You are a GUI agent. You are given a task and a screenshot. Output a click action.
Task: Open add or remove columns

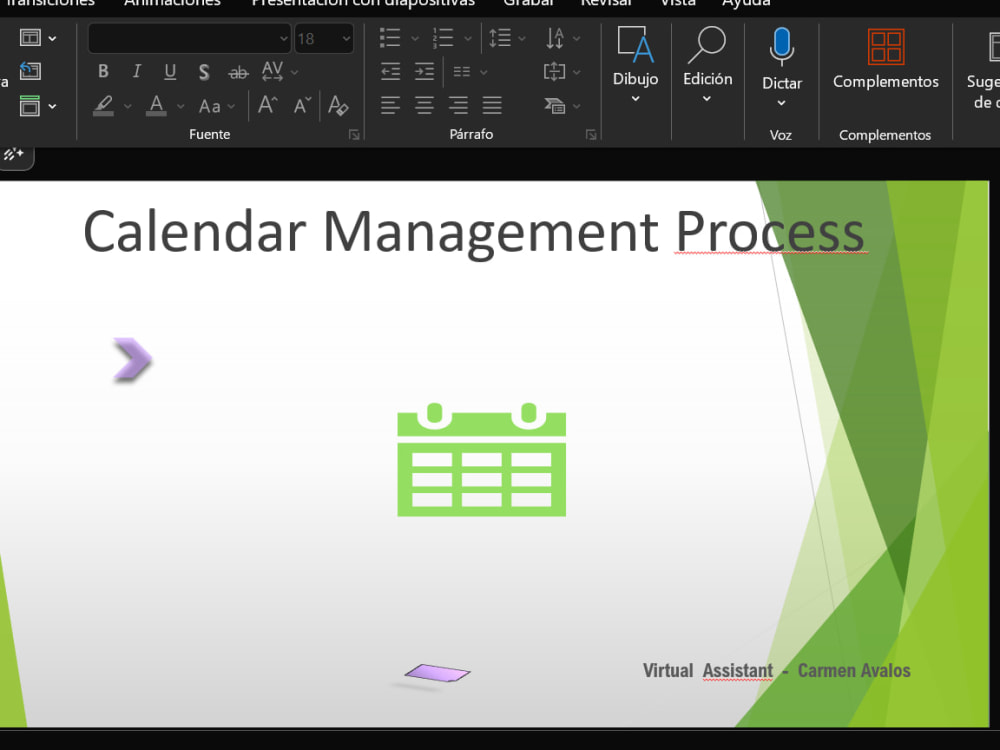(469, 72)
